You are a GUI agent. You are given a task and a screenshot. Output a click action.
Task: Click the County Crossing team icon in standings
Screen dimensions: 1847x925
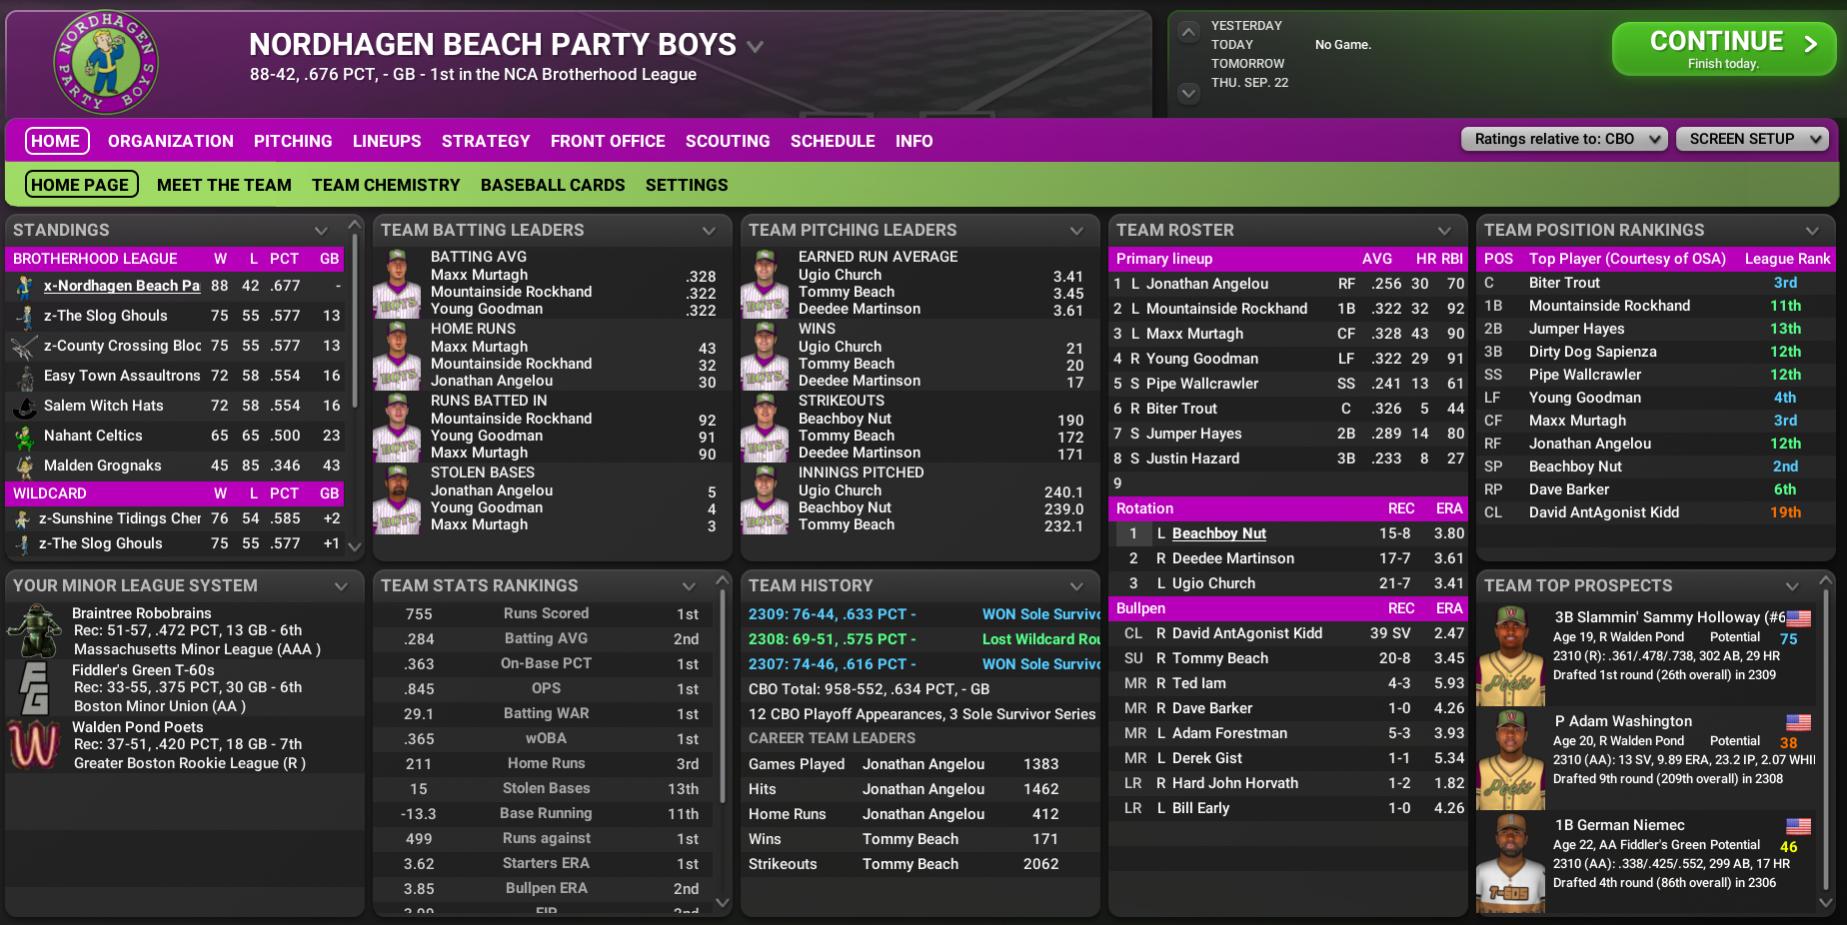coord(24,347)
